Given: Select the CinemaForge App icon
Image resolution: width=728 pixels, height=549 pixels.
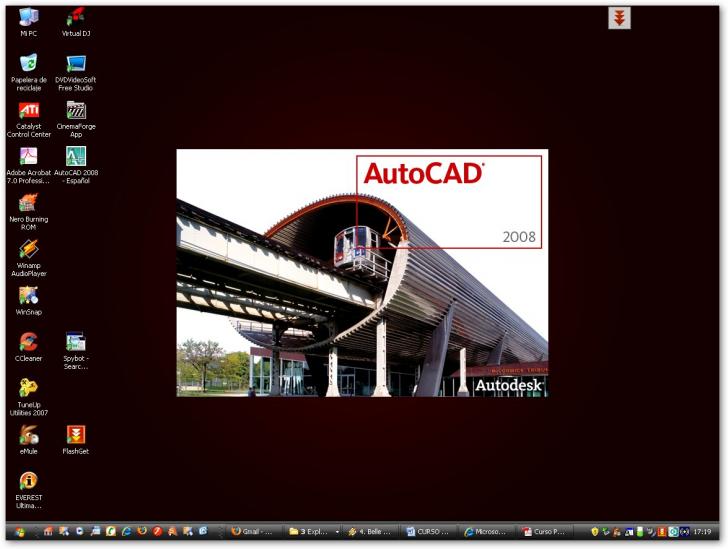Looking at the screenshot, I should 76,119.
